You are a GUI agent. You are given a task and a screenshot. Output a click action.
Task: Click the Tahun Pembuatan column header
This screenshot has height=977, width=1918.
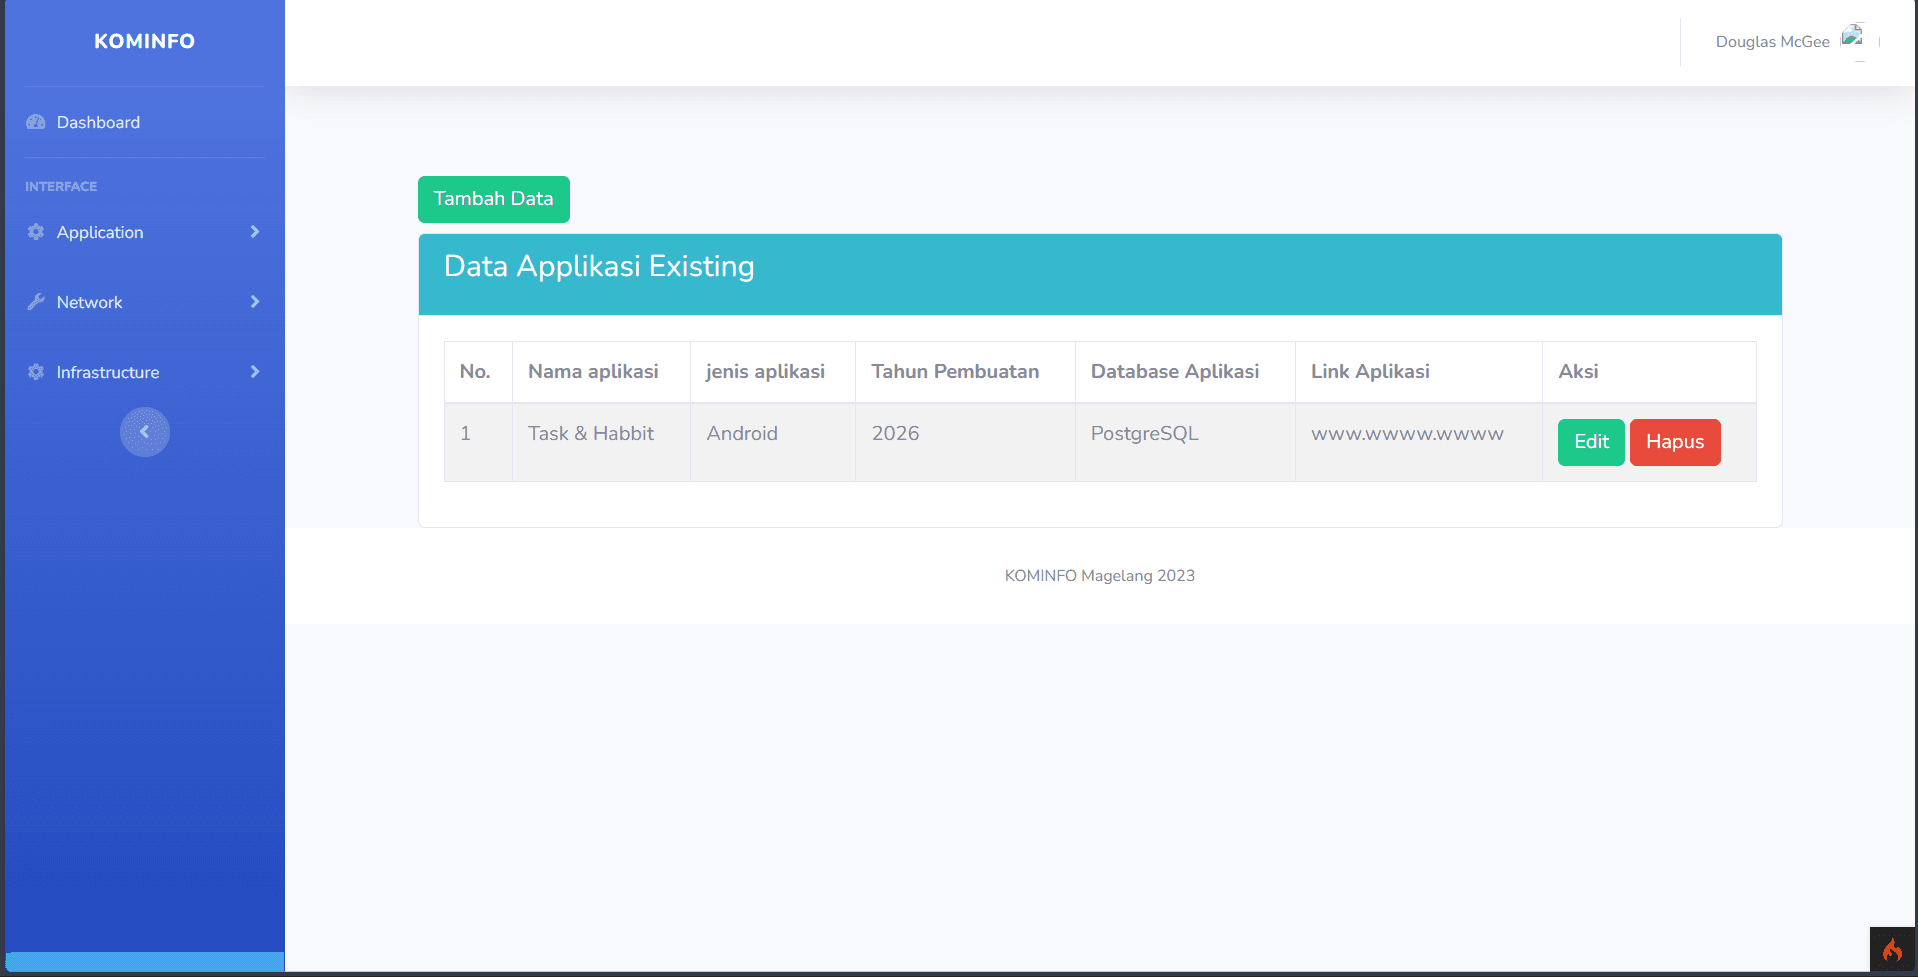(955, 372)
